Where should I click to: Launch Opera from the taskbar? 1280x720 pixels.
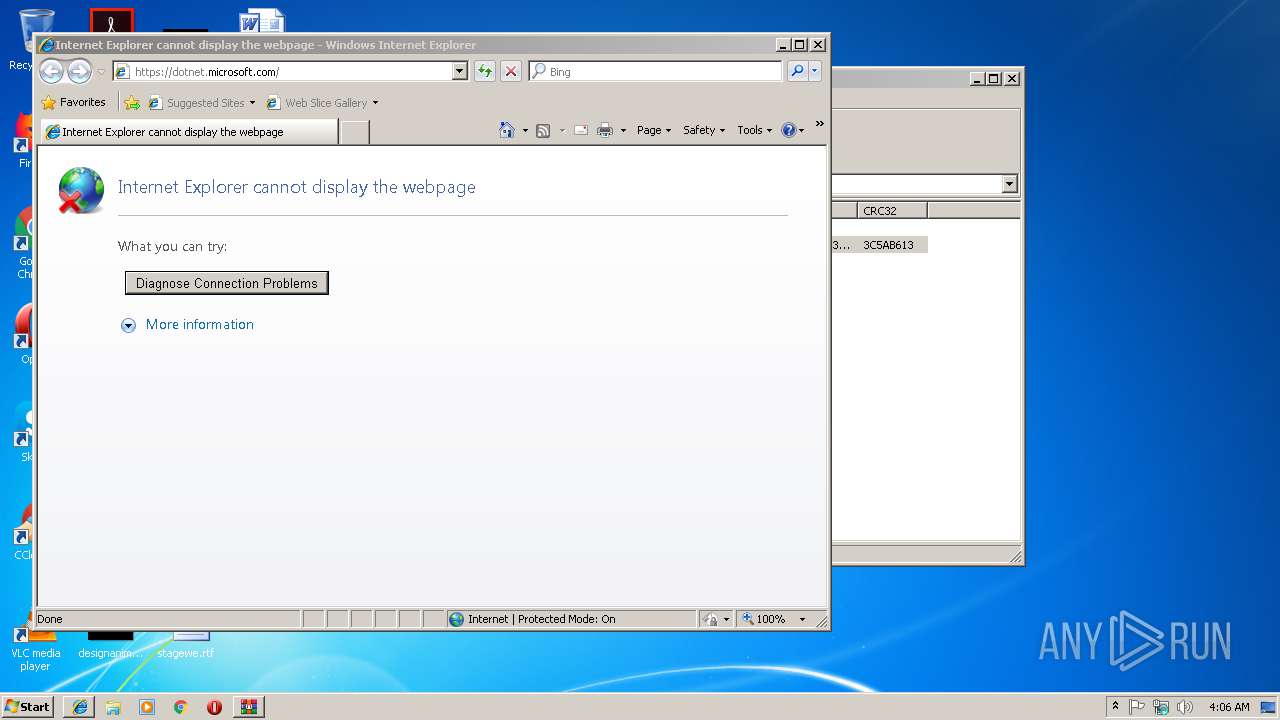(x=214, y=707)
